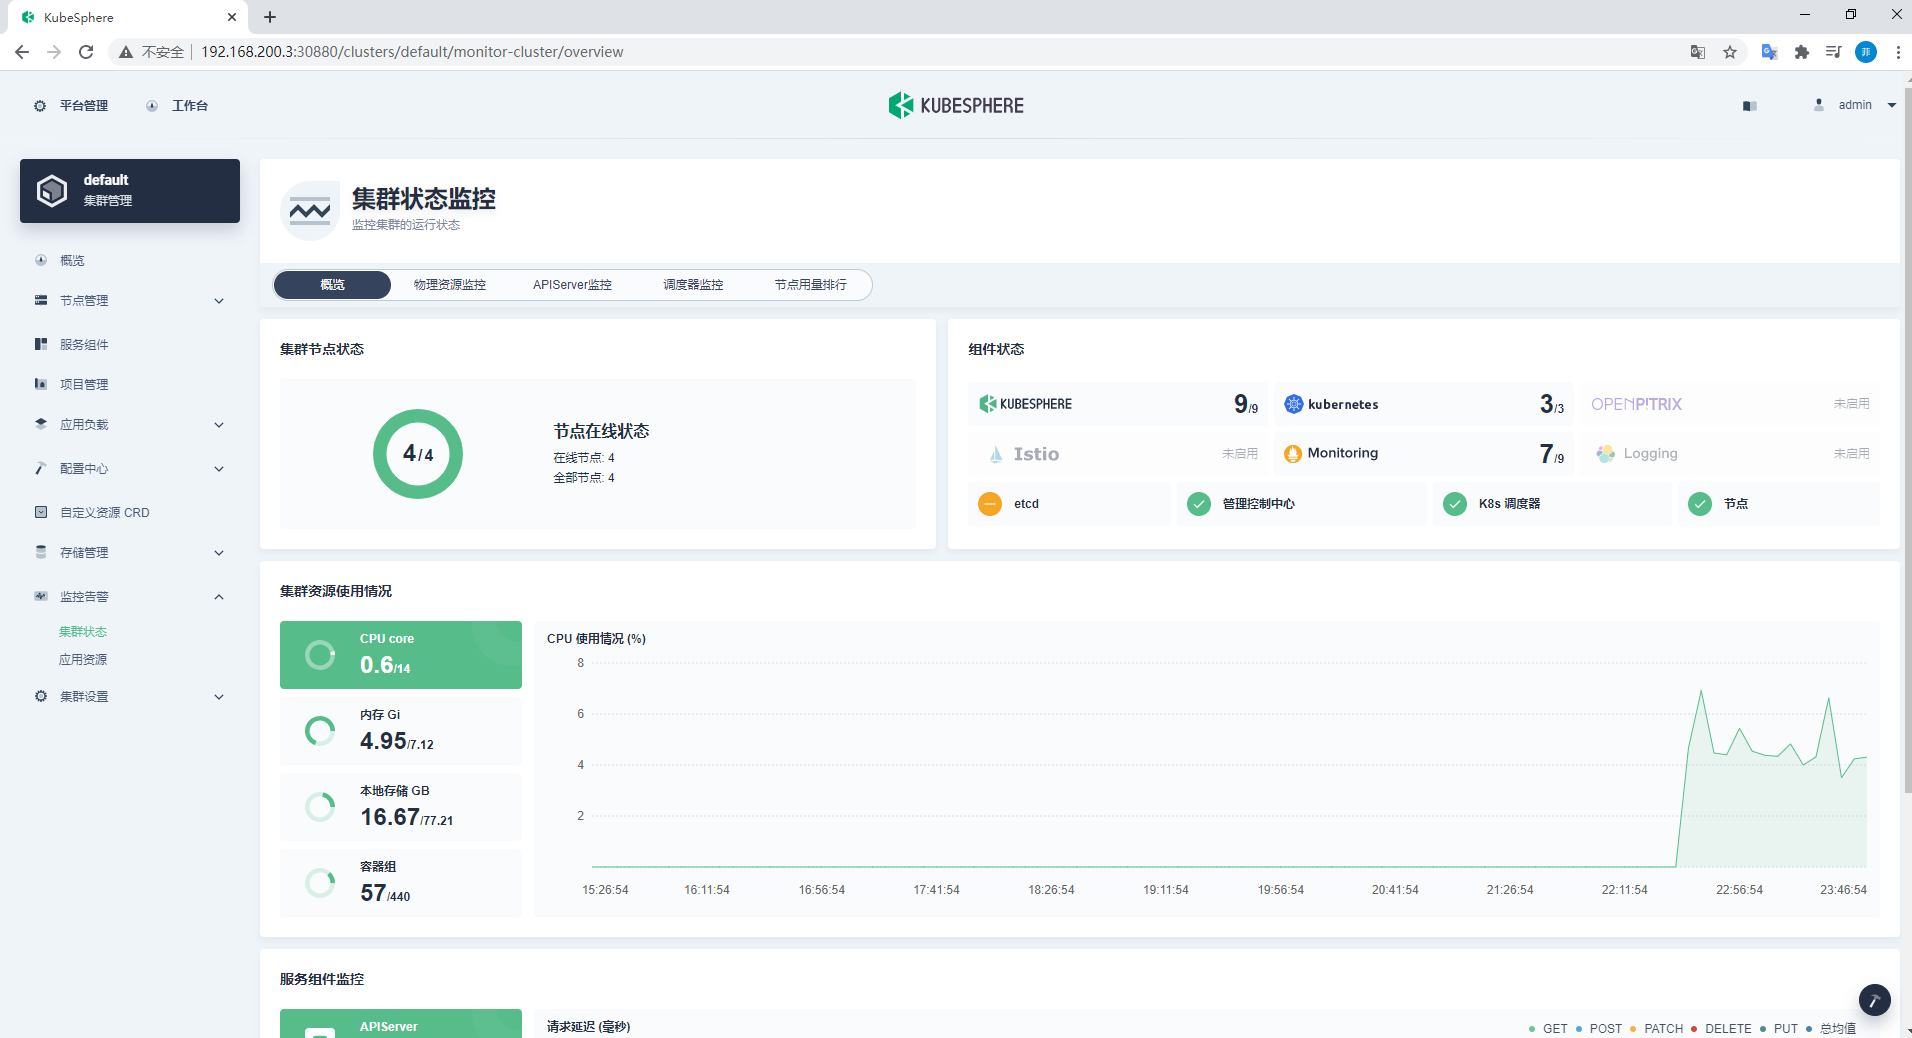The image size is (1912, 1038).
Task: Open the browser extensions puzzle icon
Action: coord(1802,52)
